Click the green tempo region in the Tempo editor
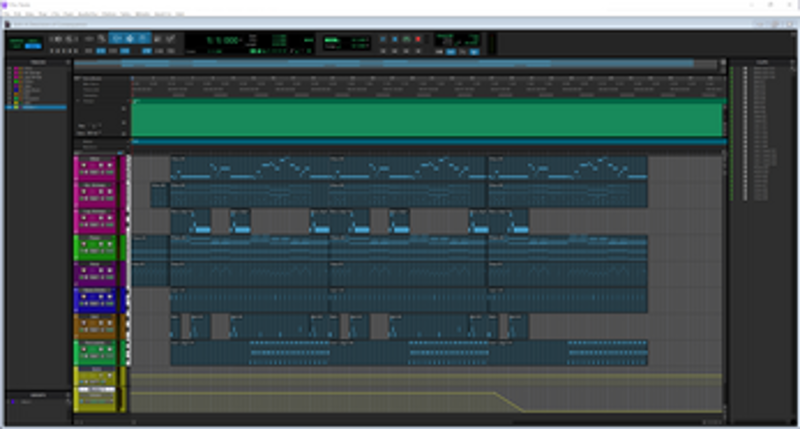 click(427, 118)
